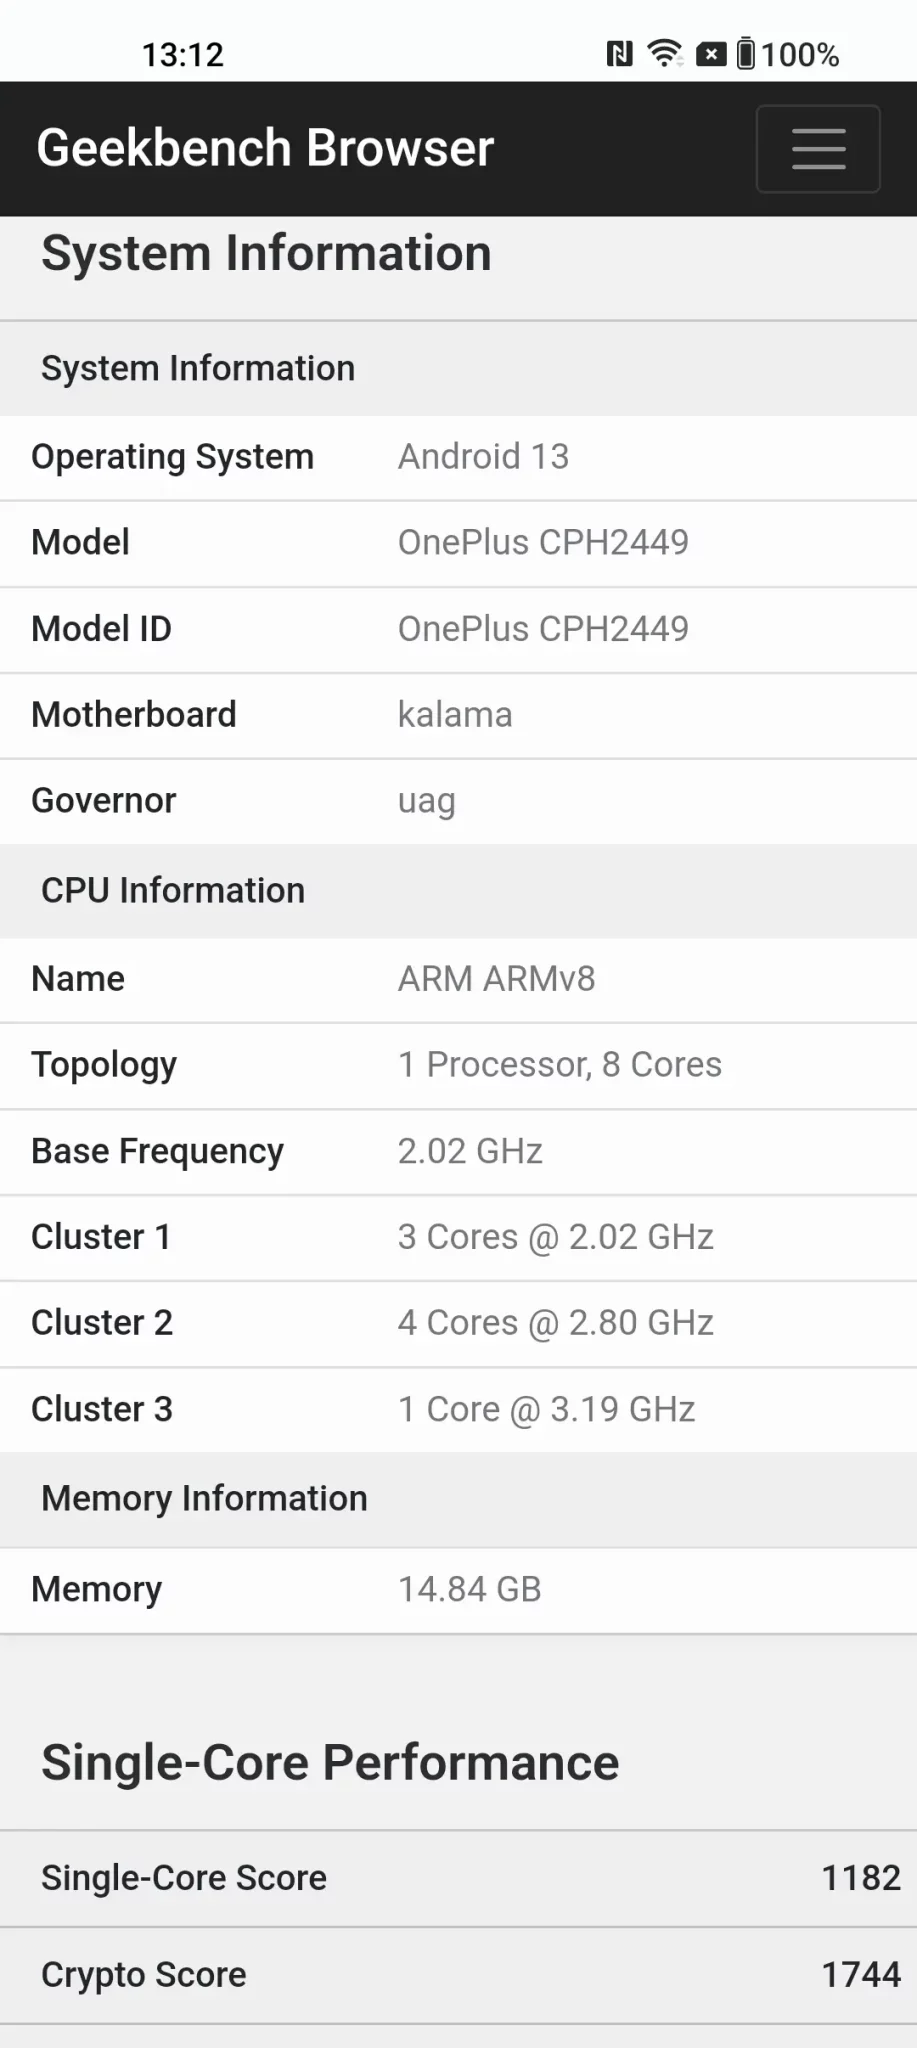
Task: Tap the Crypto Score 1744 row
Action: [458, 1975]
